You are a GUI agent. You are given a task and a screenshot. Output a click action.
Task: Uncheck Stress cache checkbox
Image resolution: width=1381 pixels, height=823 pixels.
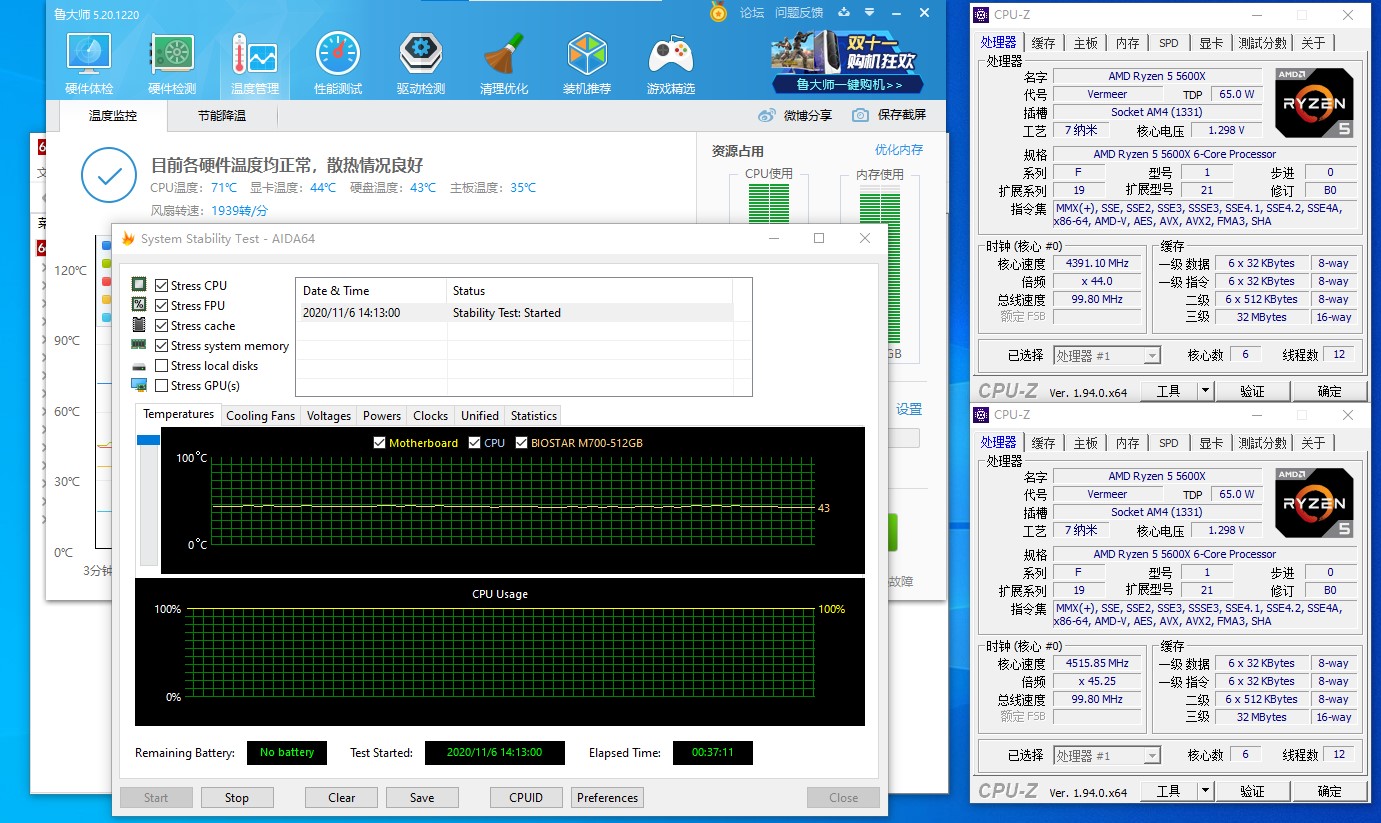[x=162, y=325]
